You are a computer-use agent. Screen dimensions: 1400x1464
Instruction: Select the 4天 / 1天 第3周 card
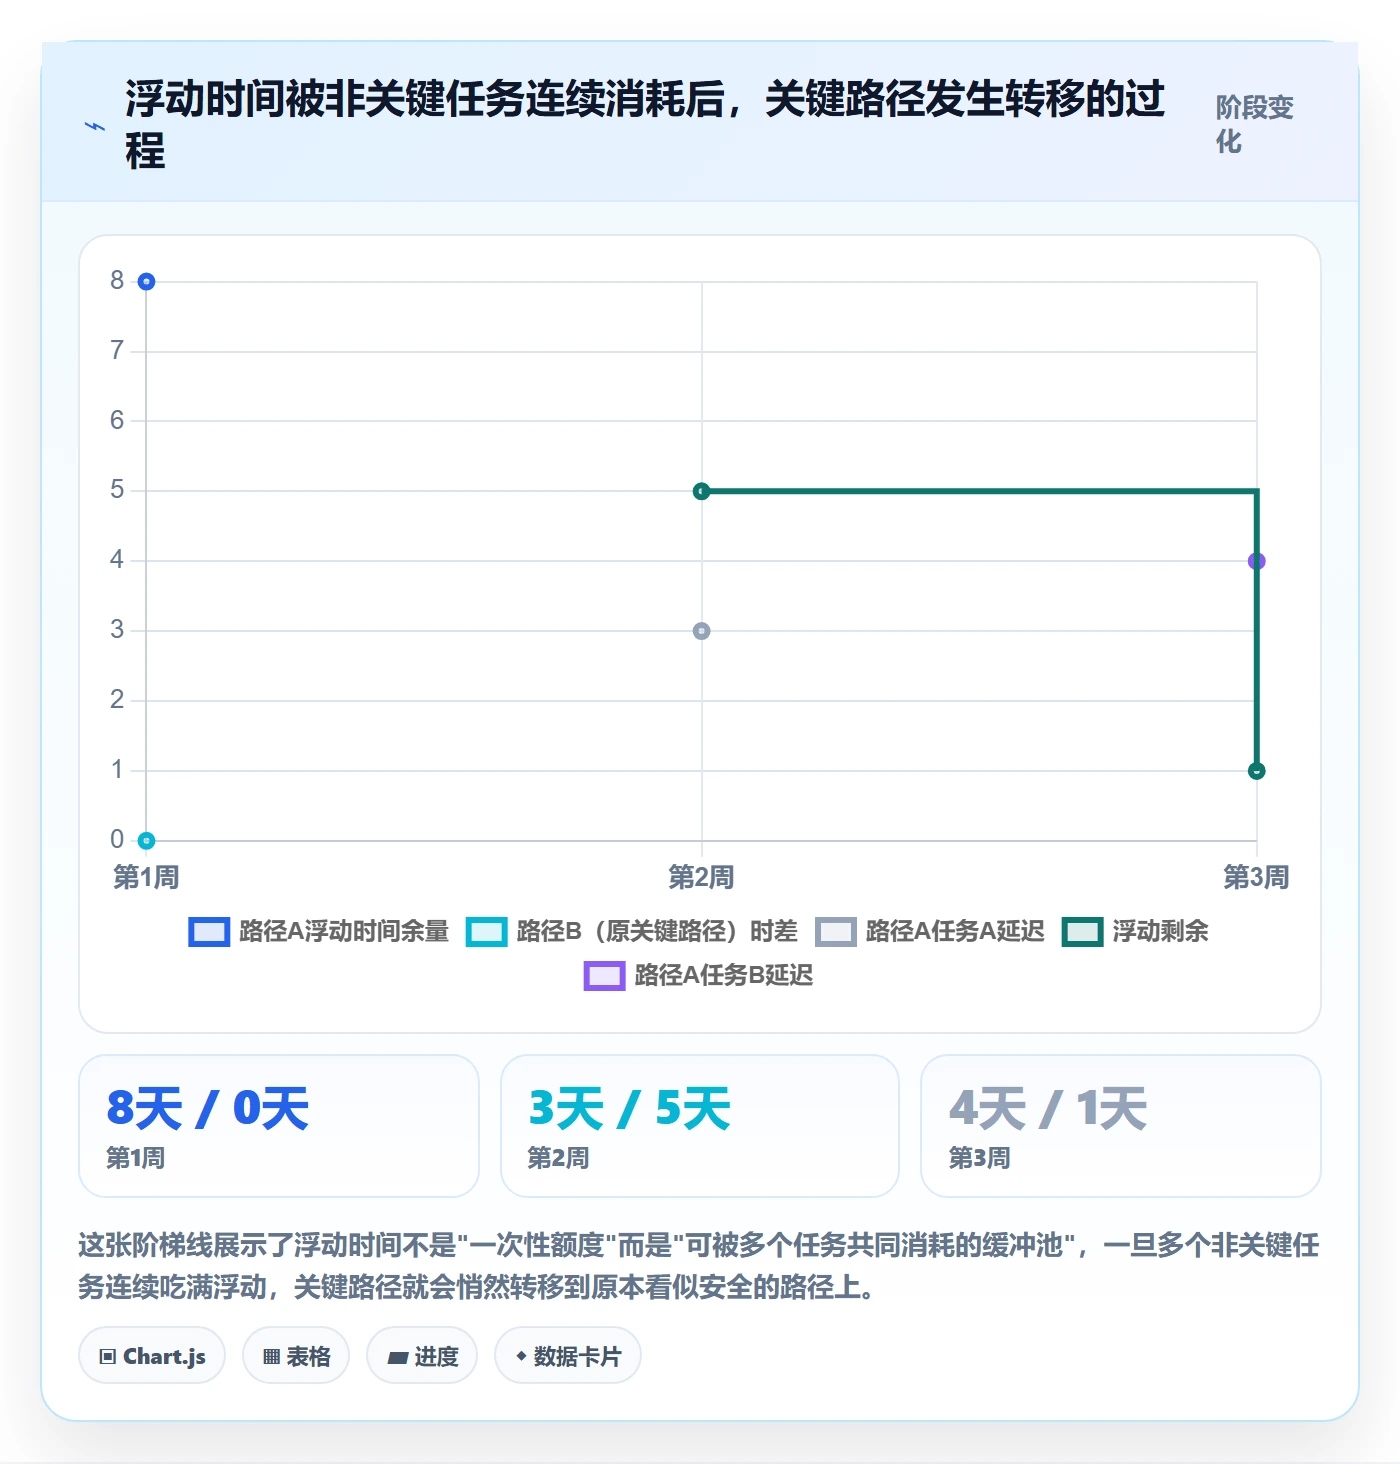tap(1121, 1126)
